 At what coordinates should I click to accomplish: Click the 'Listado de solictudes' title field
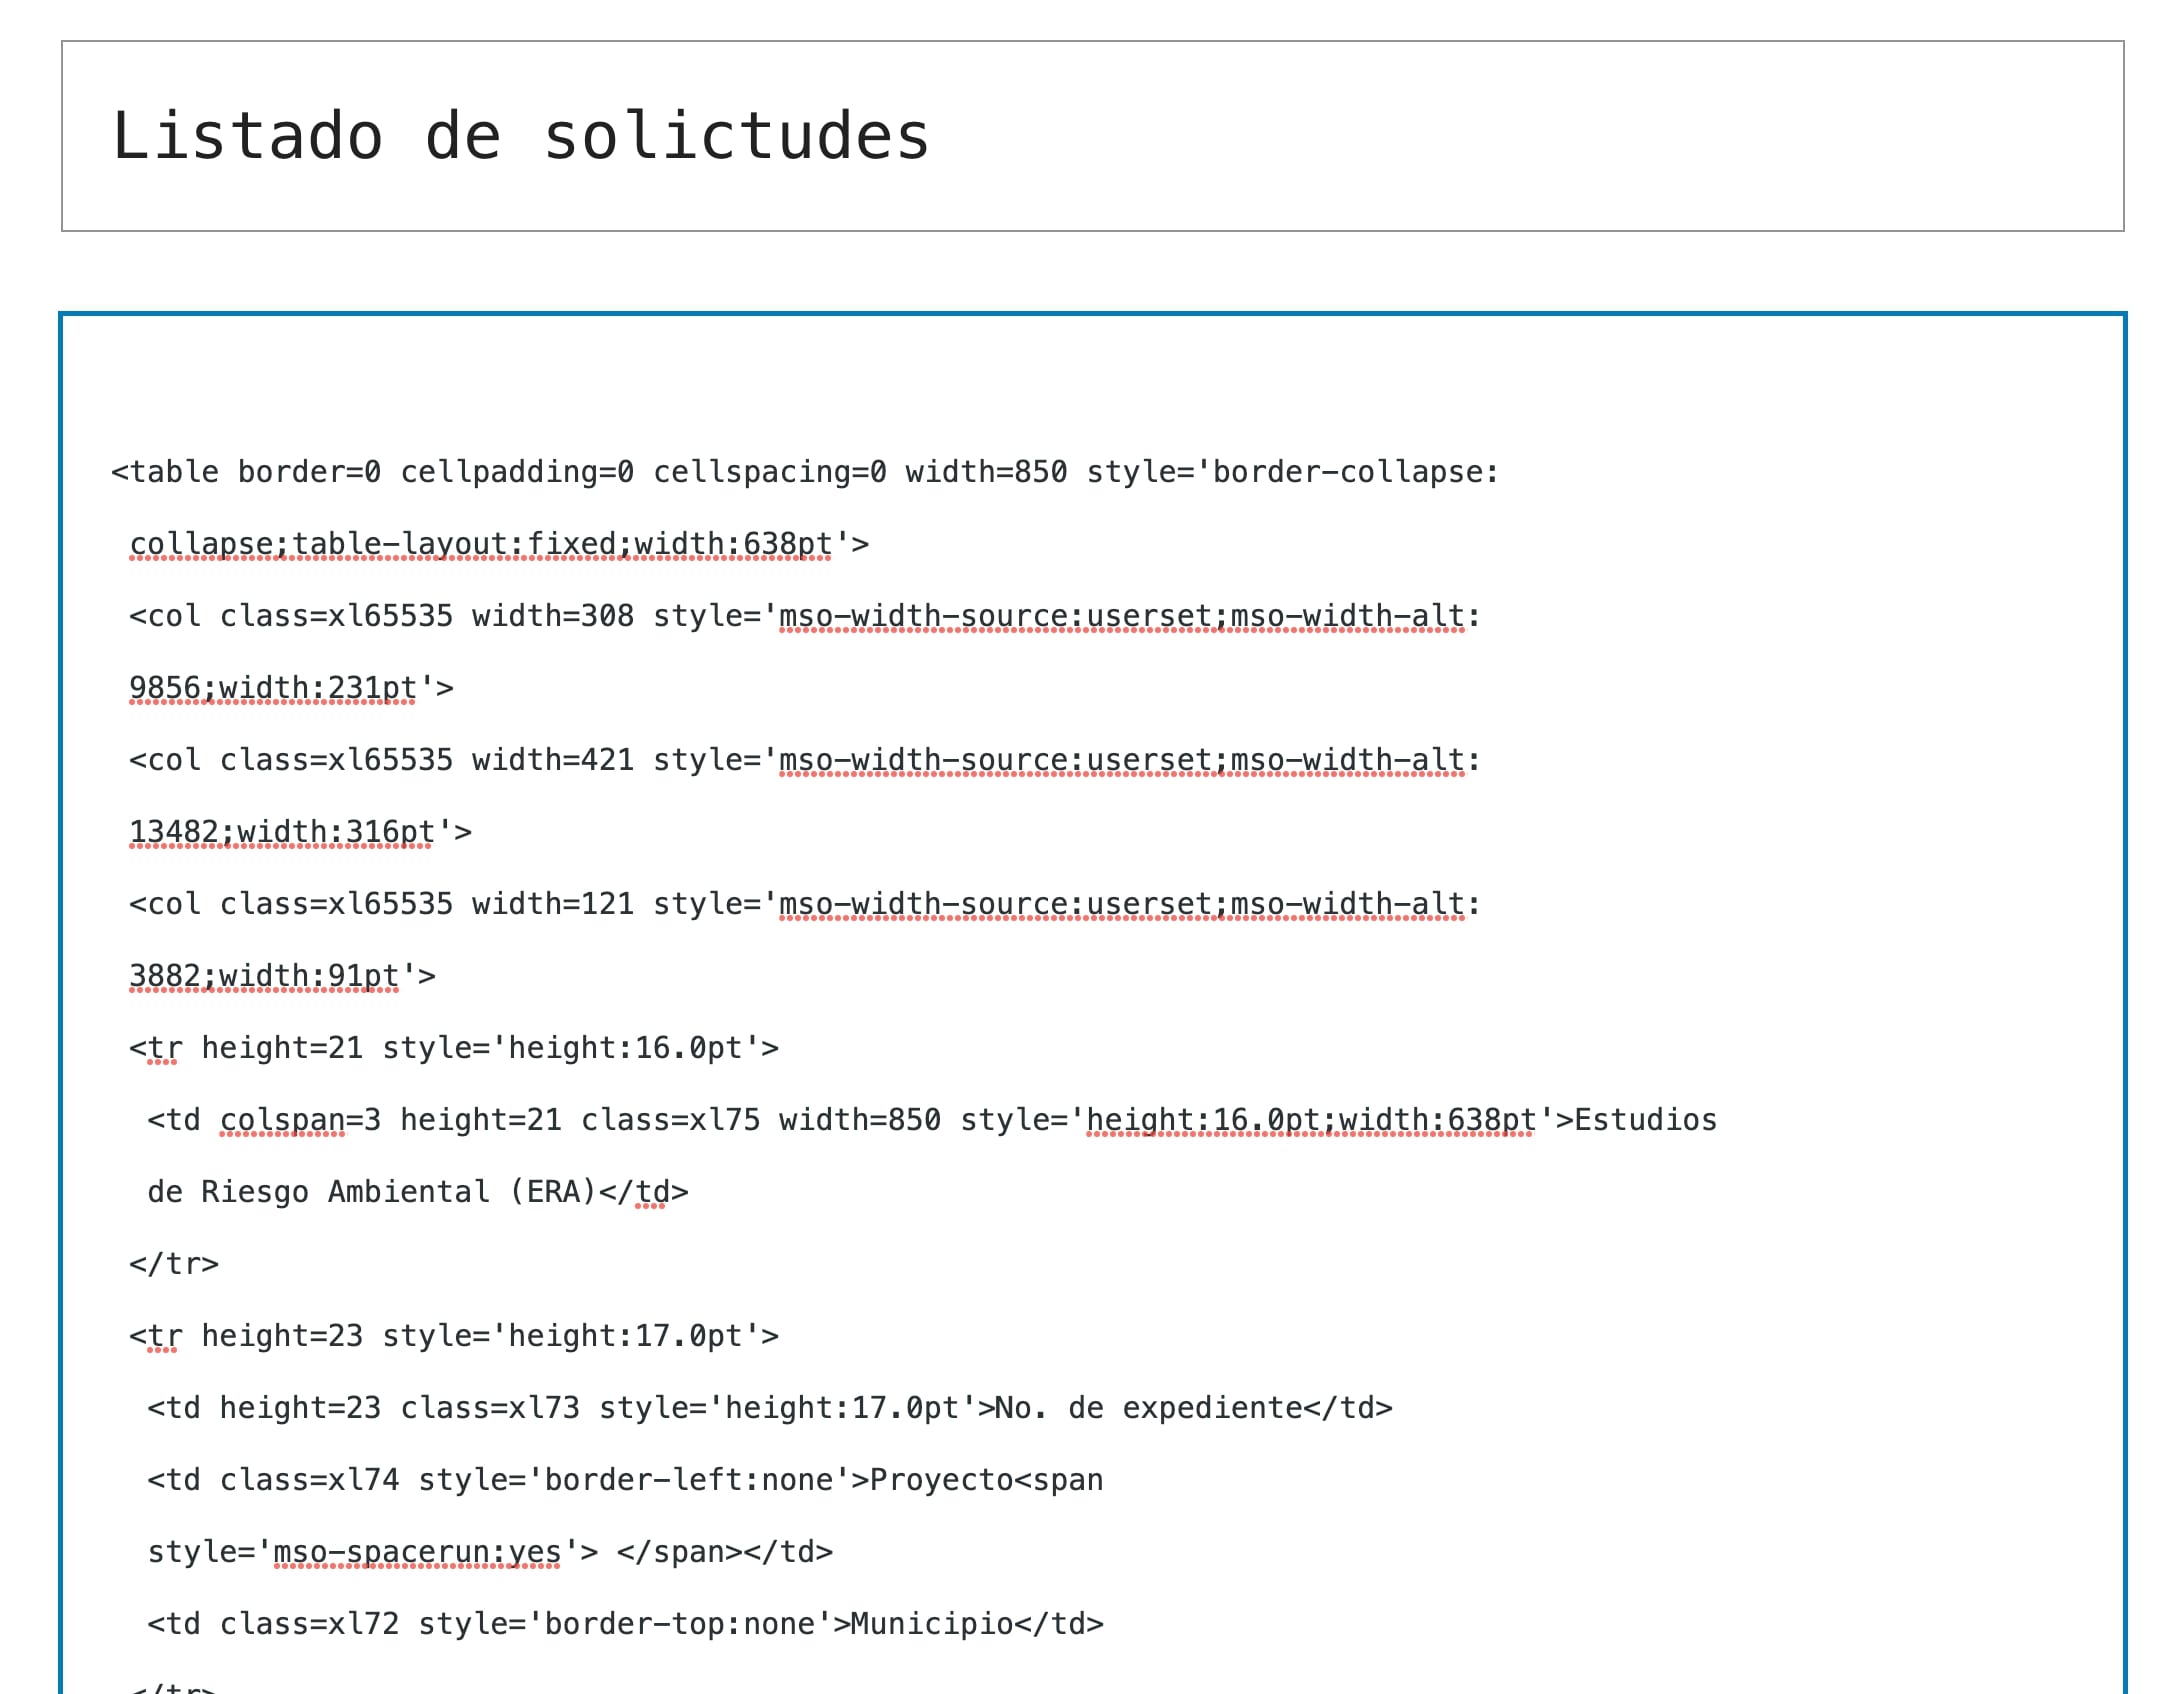1092,136
